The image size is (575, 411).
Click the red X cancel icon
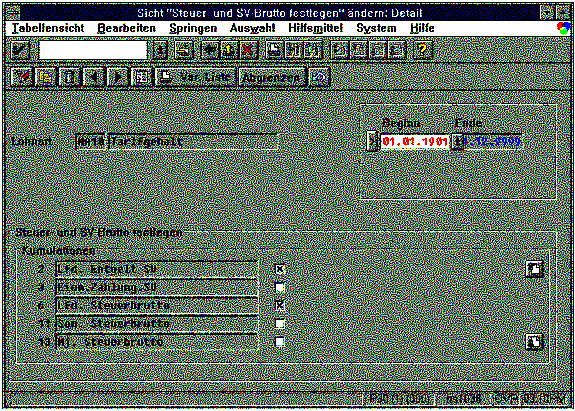(248, 50)
